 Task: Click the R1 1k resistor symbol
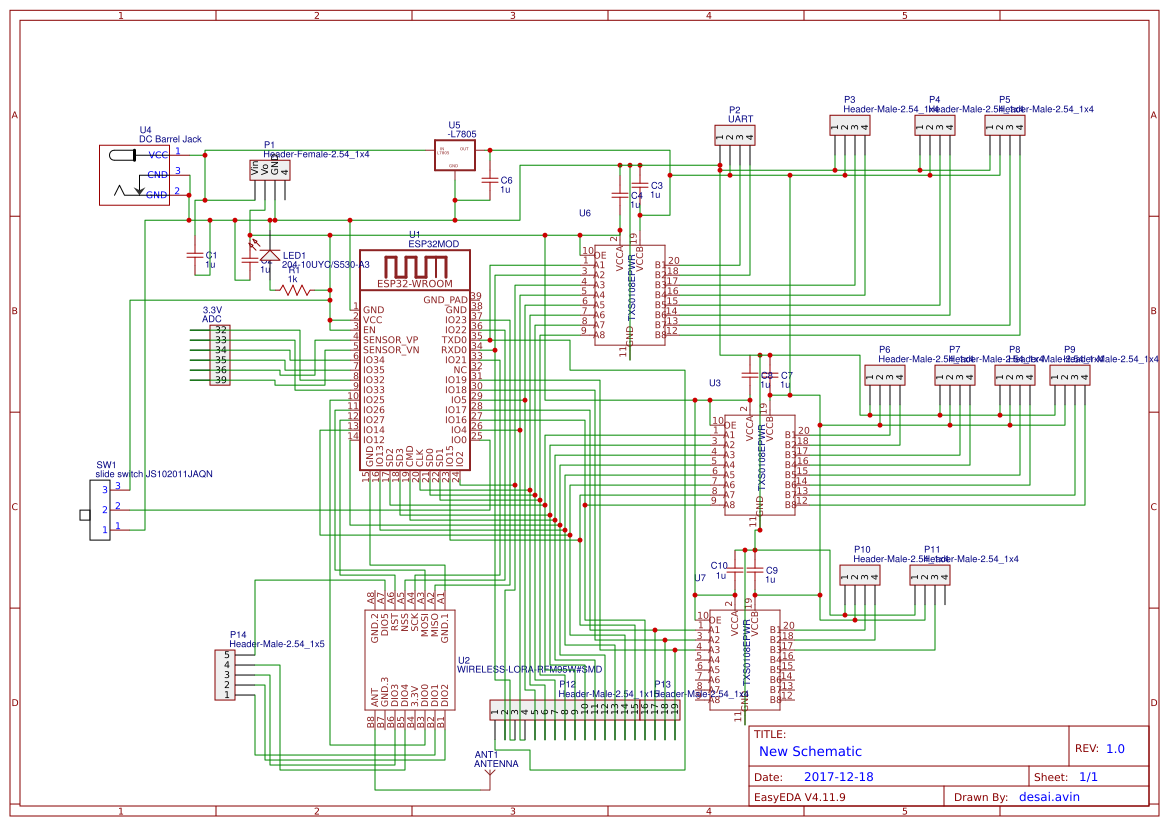pyautogui.click(x=296, y=290)
